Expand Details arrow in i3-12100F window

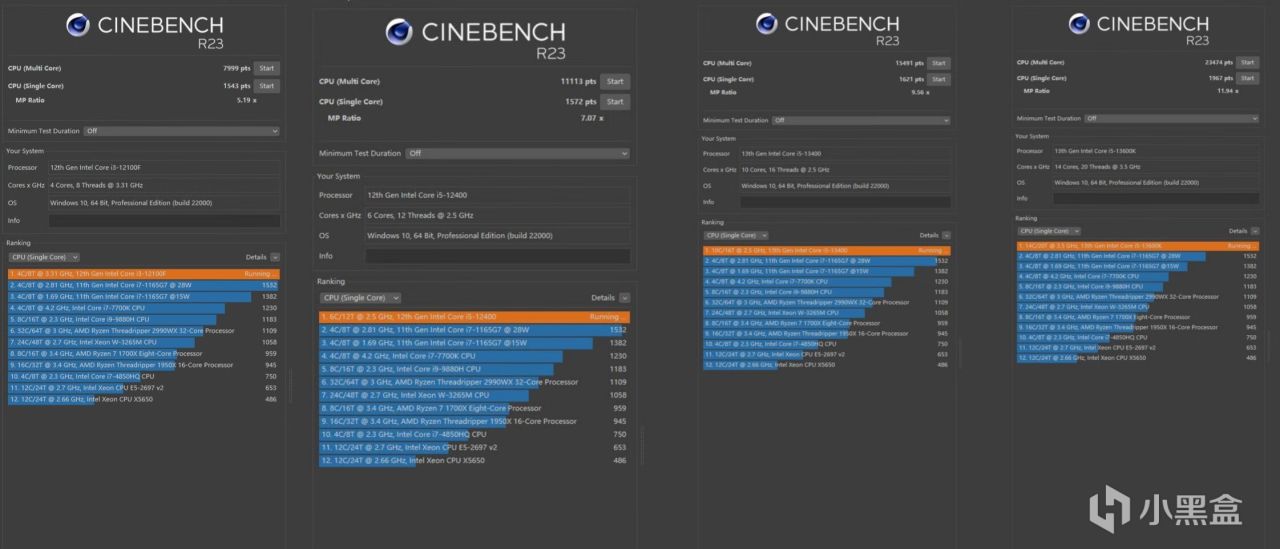[275, 257]
